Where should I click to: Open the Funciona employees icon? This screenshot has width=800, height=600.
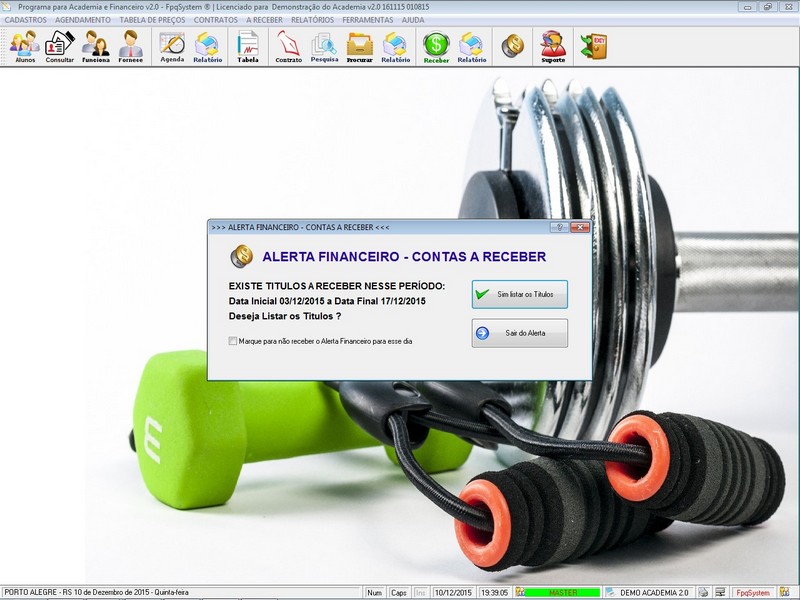tap(96, 47)
